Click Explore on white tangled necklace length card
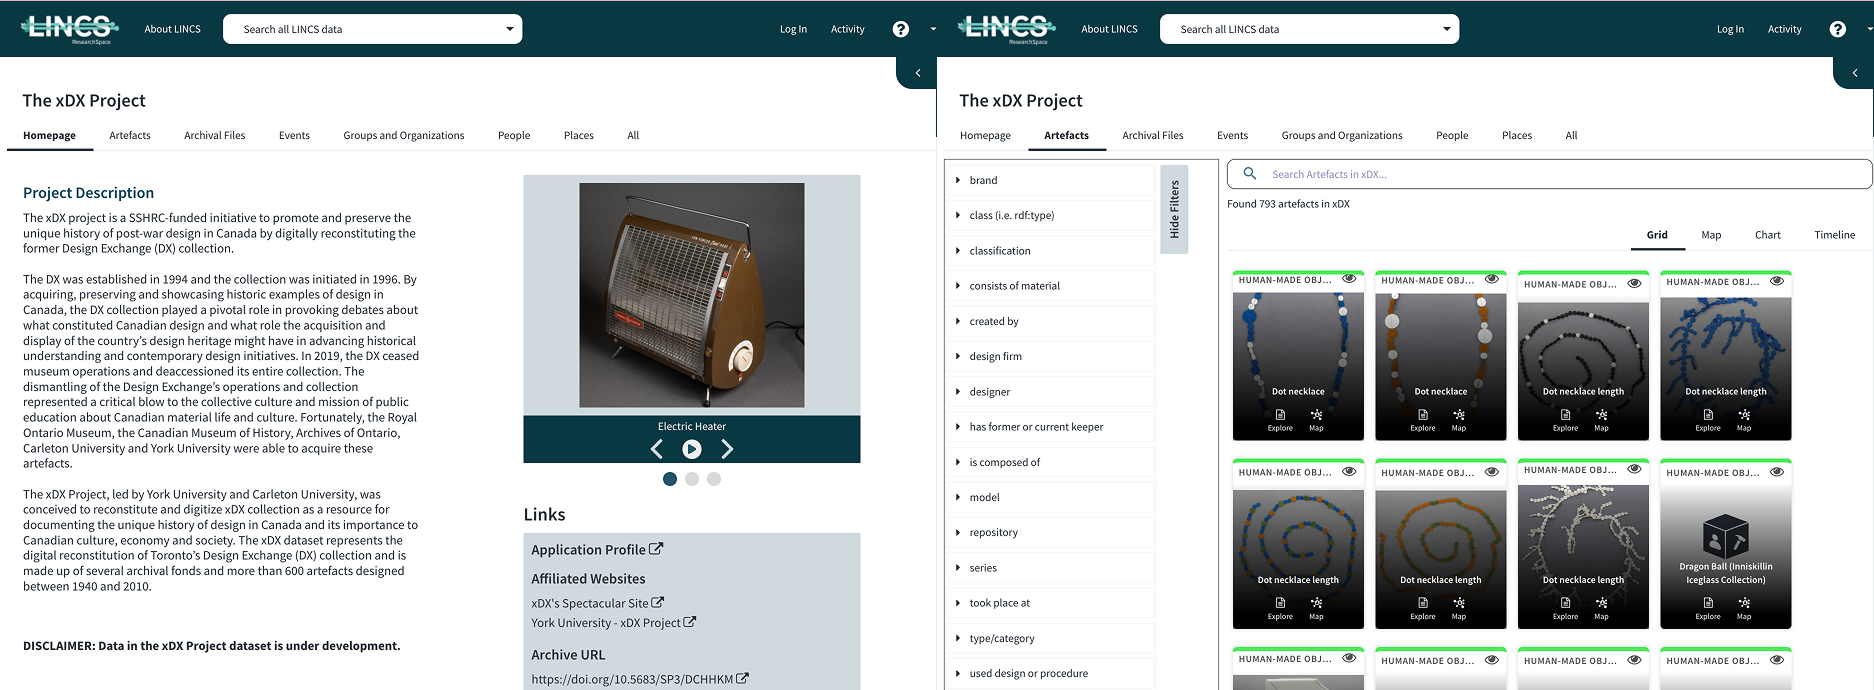The height and width of the screenshot is (690, 1874). point(1565,608)
